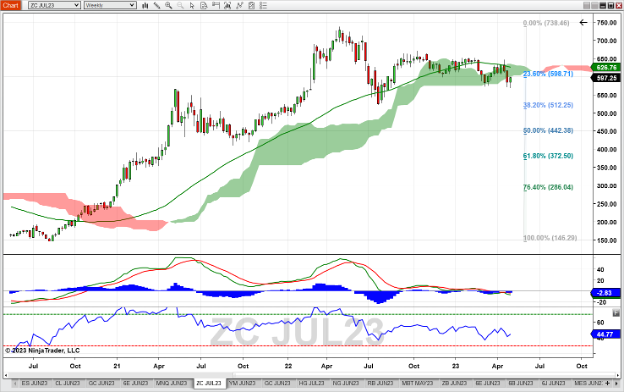Open the bar style chart type icon
The width and height of the screenshot is (624, 392).
point(145,6)
